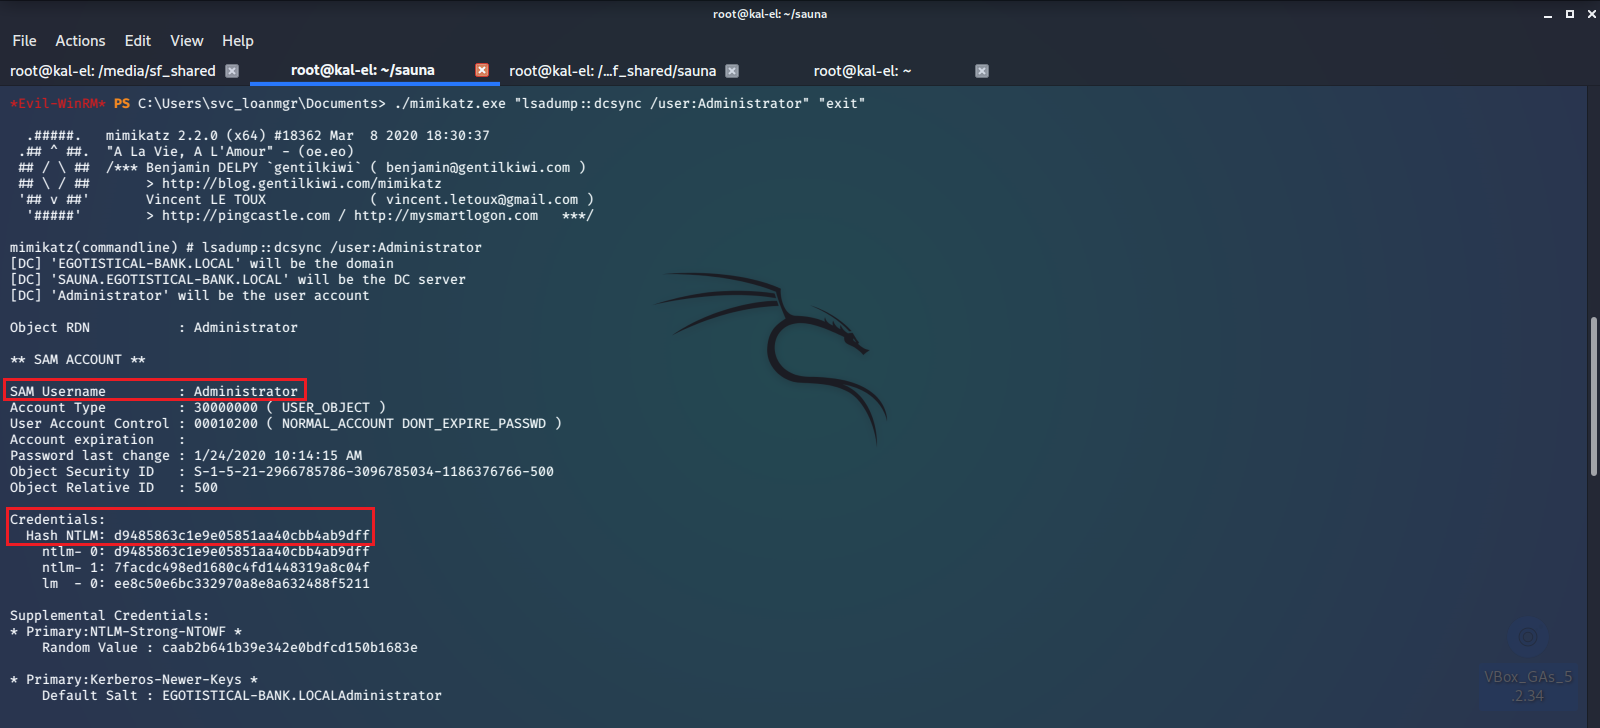Click the SAM Username Administrator line

coord(154,391)
